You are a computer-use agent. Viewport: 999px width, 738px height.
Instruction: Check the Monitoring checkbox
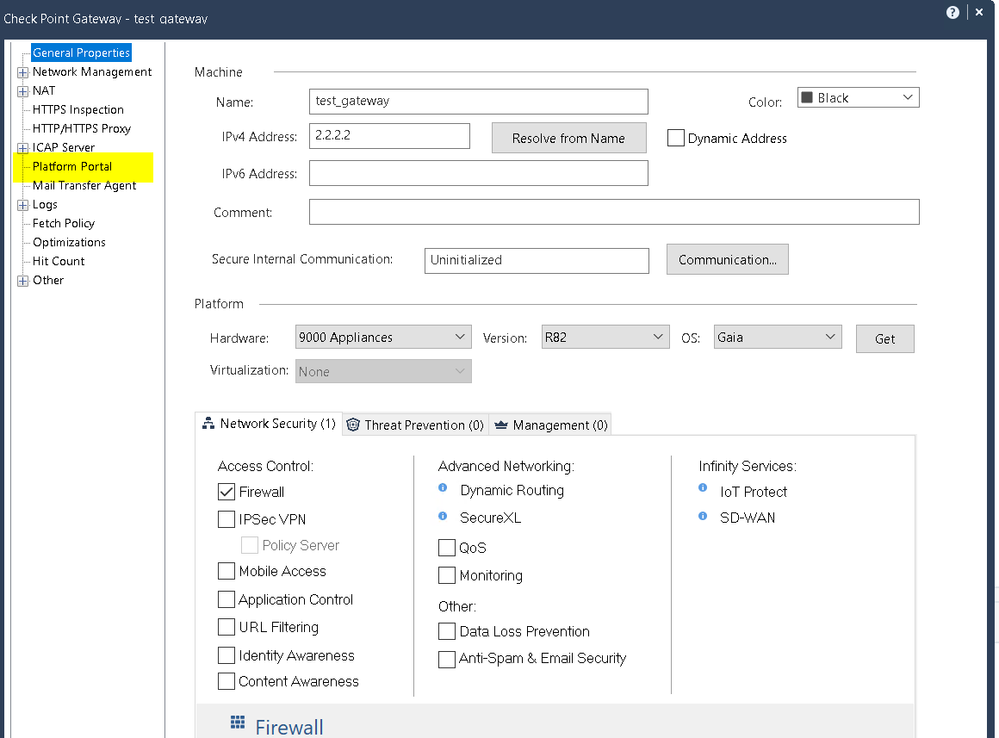click(447, 575)
